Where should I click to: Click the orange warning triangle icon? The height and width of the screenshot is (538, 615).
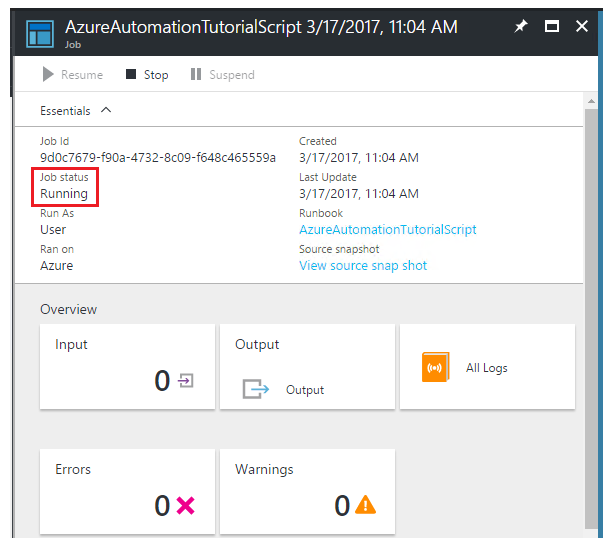(365, 505)
